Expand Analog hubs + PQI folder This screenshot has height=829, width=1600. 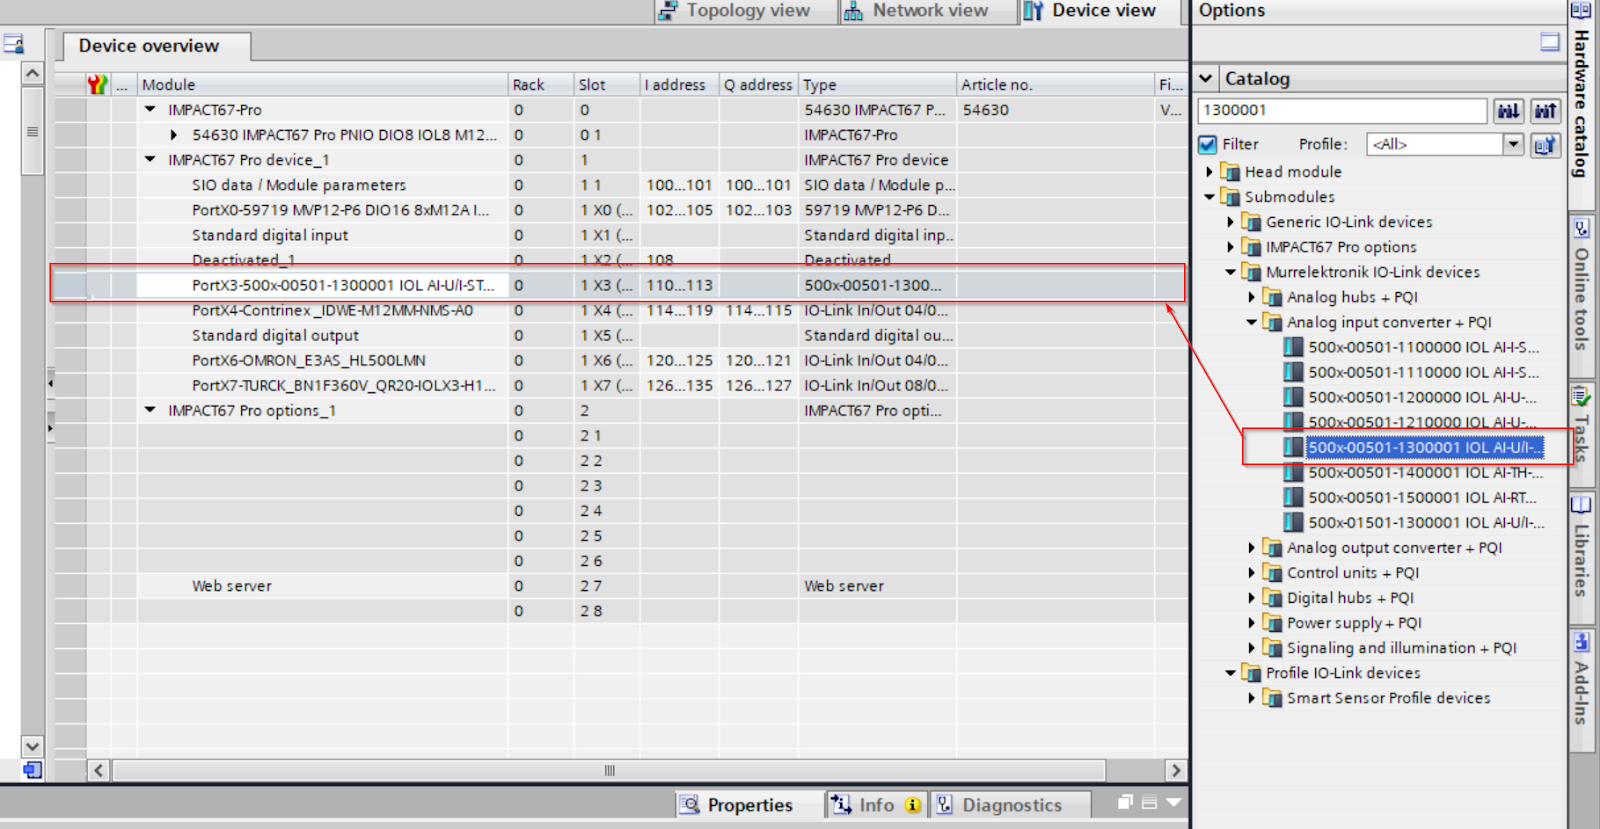[1252, 297]
